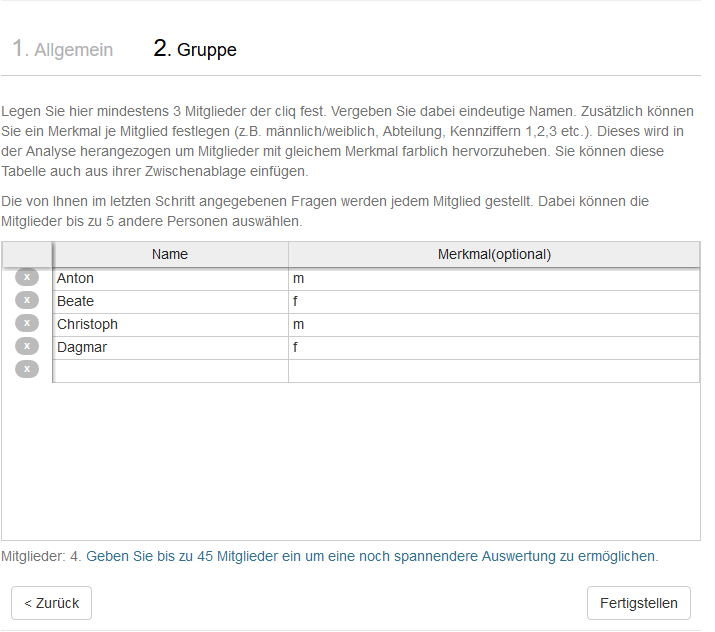Go back with the < Zurück button

(52, 603)
